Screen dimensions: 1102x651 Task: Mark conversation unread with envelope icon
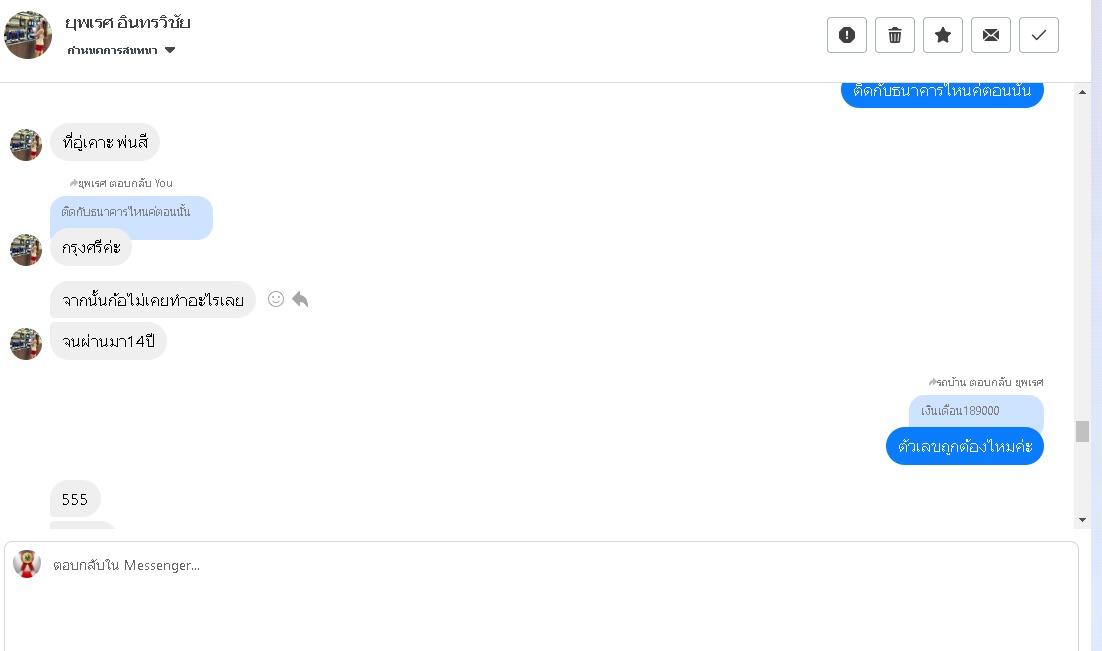991,35
